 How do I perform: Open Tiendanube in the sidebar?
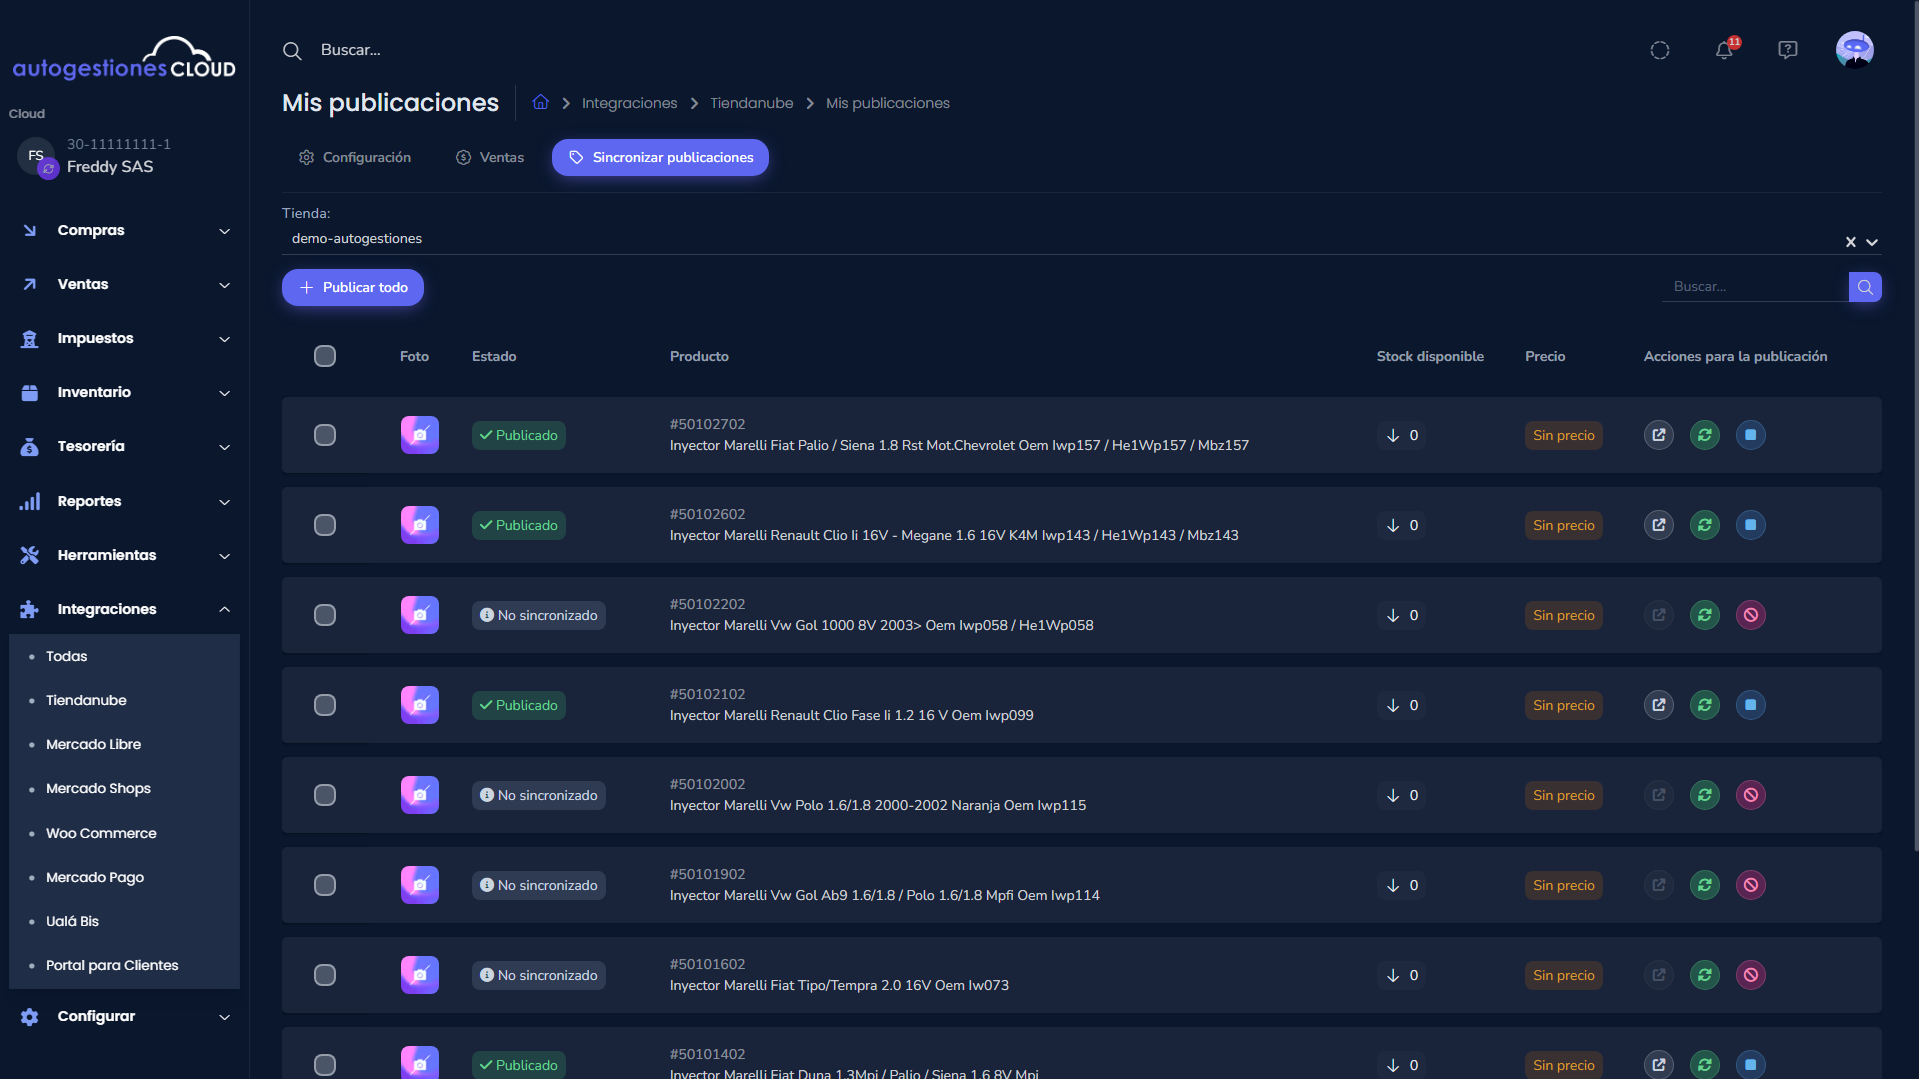coord(86,700)
